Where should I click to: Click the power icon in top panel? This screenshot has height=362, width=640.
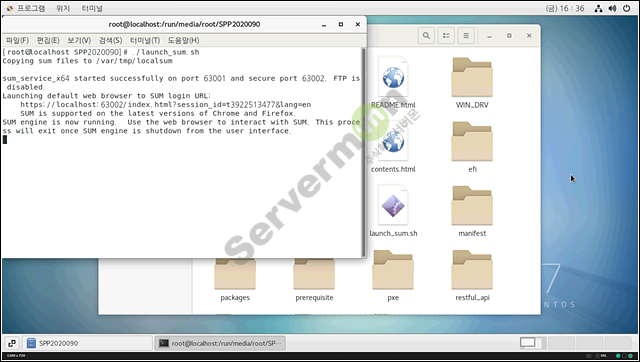(627, 8)
